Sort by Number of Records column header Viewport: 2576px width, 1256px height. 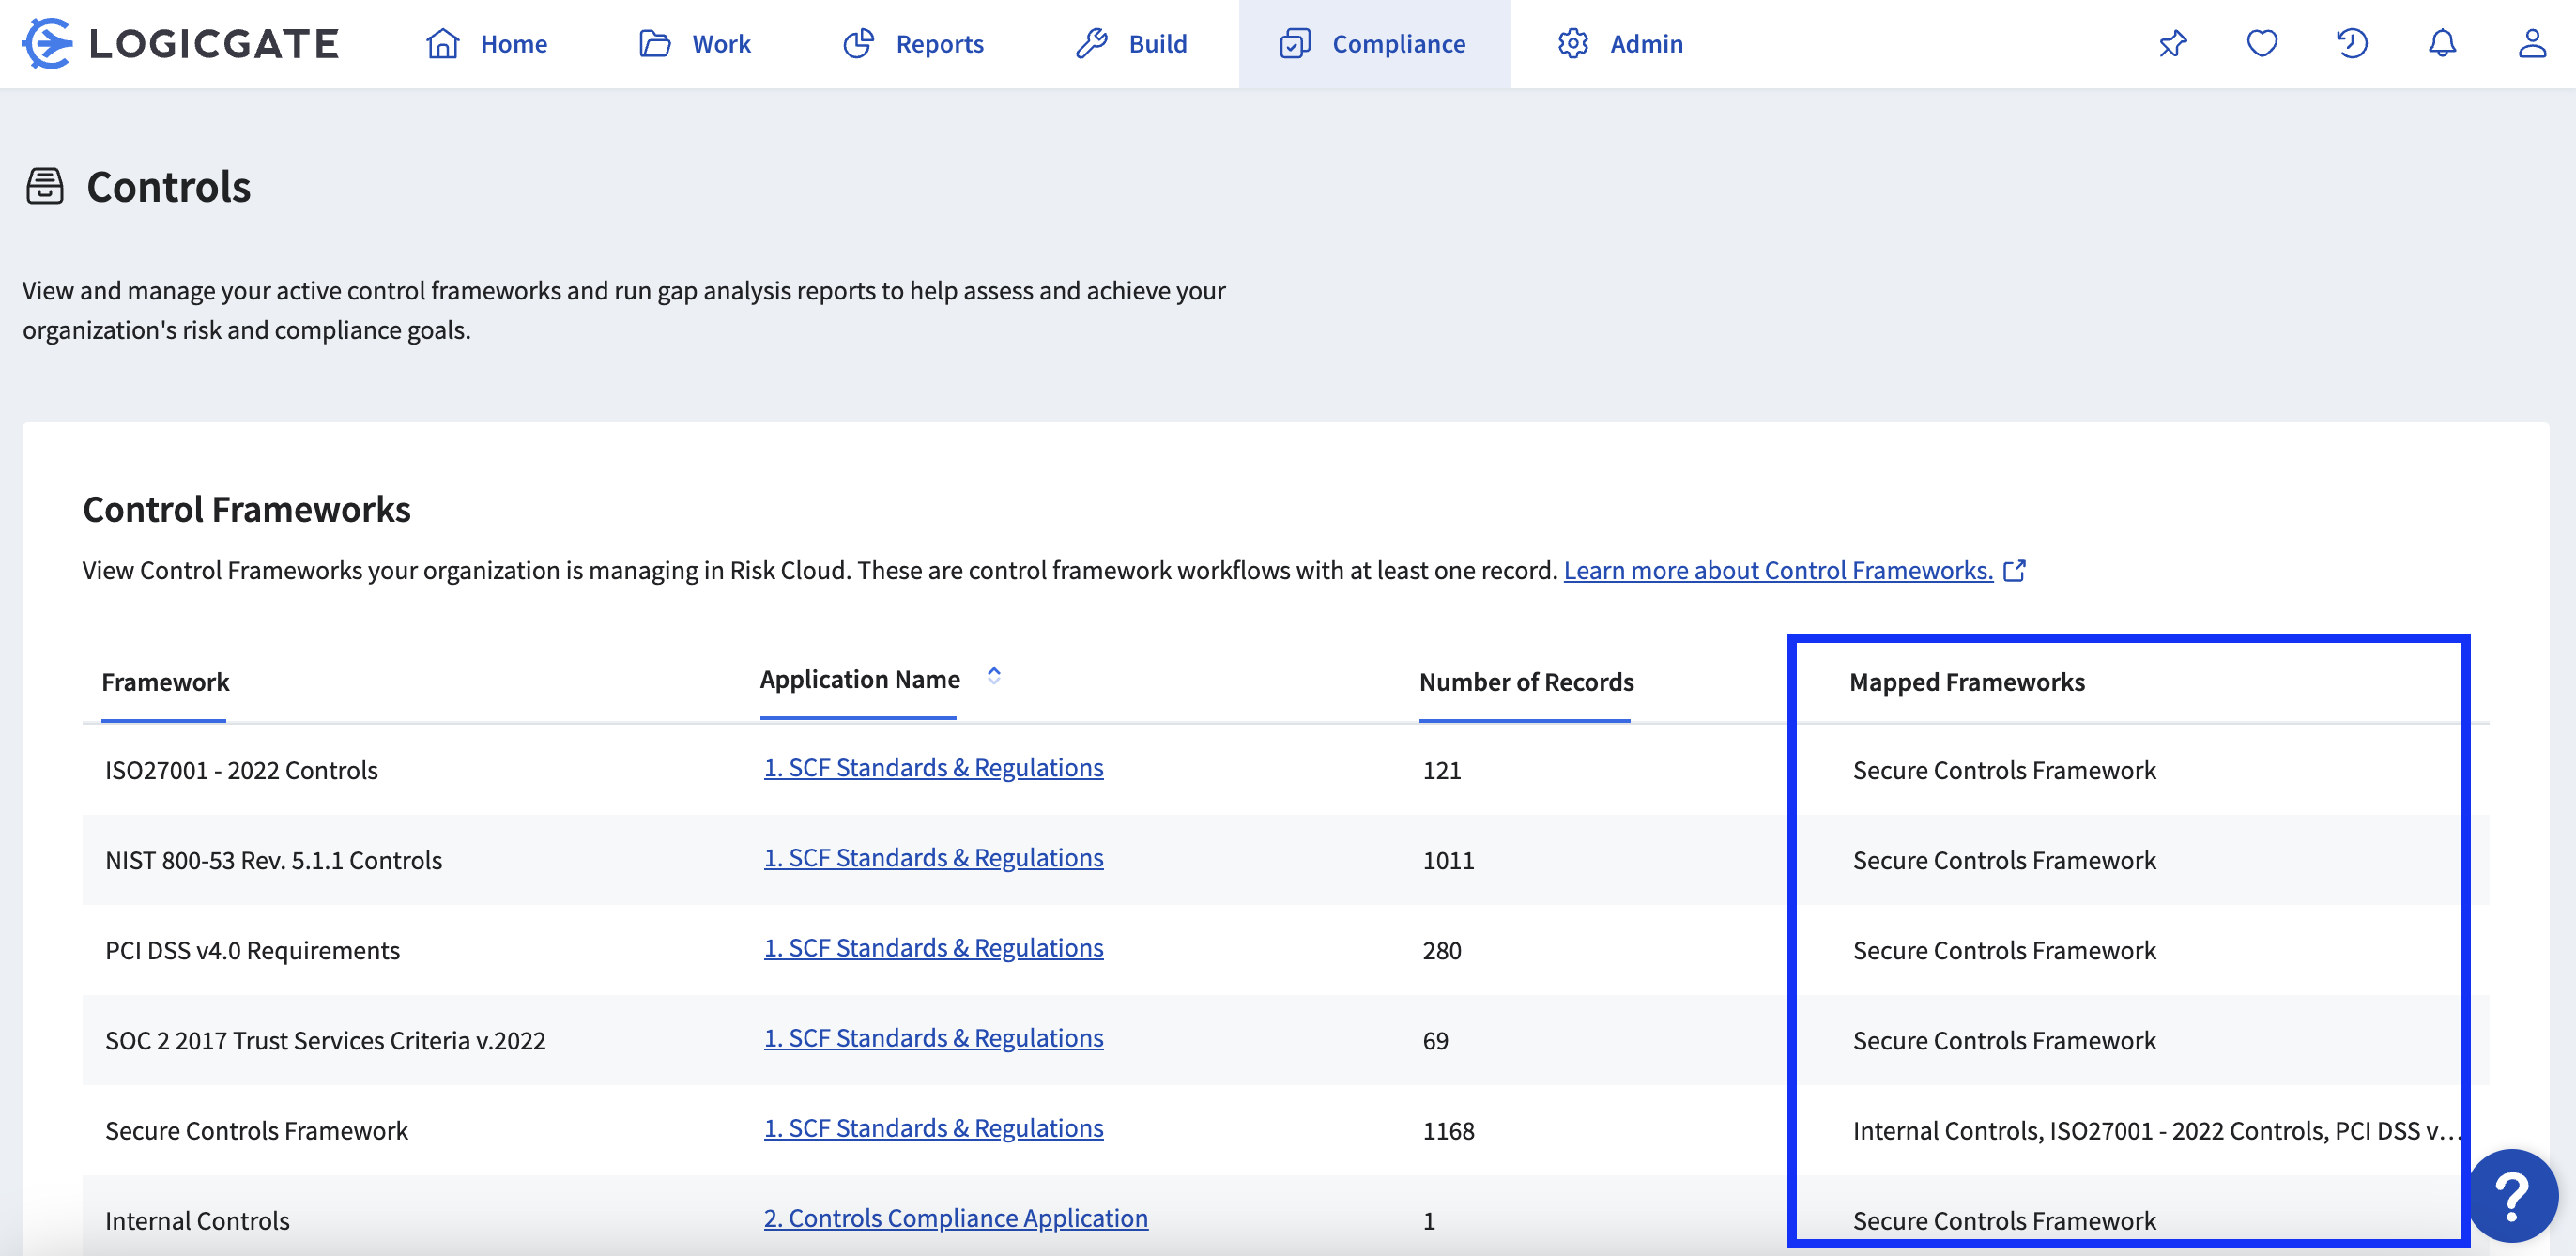[x=1526, y=682]
